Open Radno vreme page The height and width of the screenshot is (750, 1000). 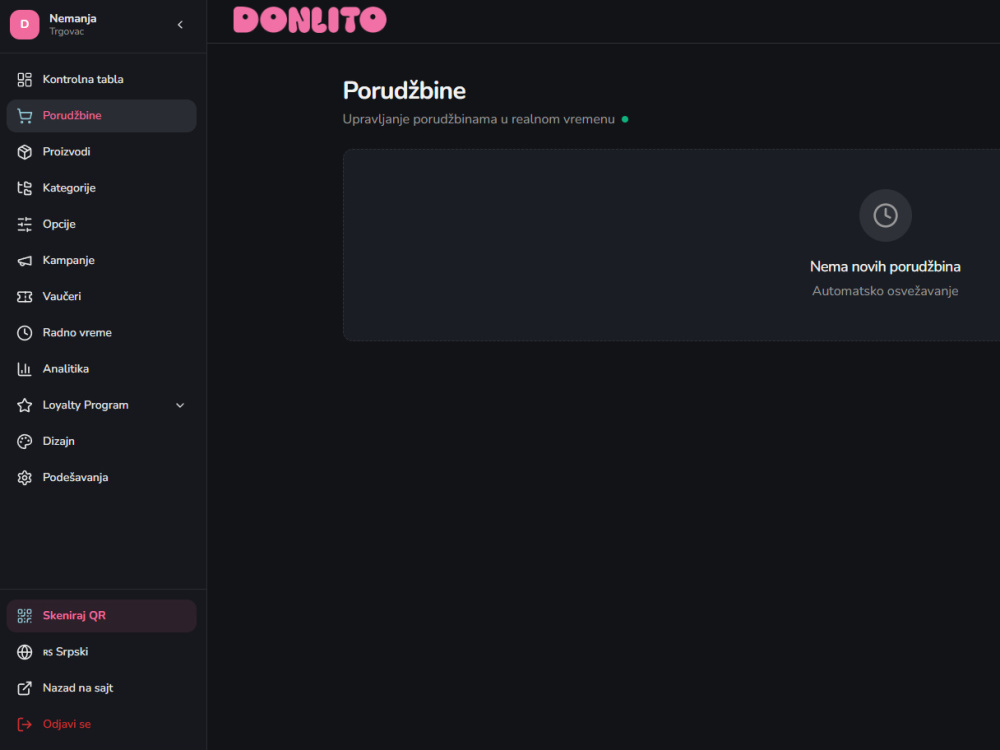tap(101, 333)
